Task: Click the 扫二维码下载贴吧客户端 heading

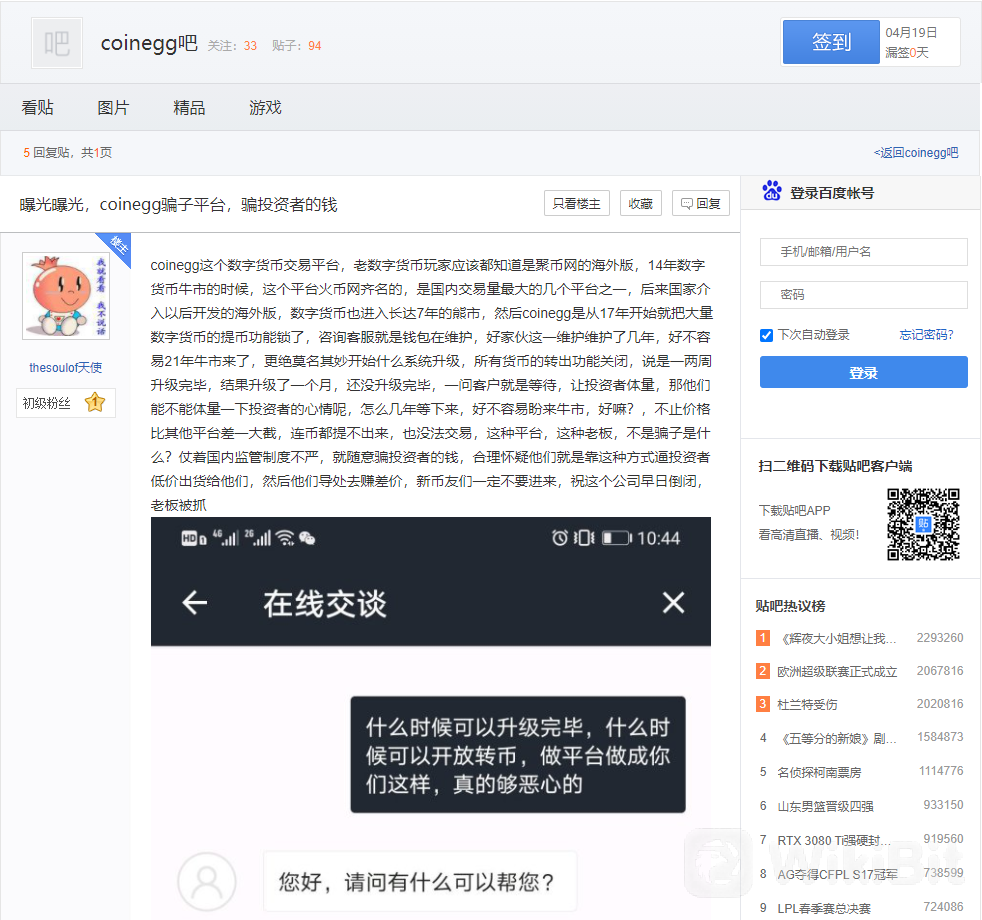Action: pos(835,467)
